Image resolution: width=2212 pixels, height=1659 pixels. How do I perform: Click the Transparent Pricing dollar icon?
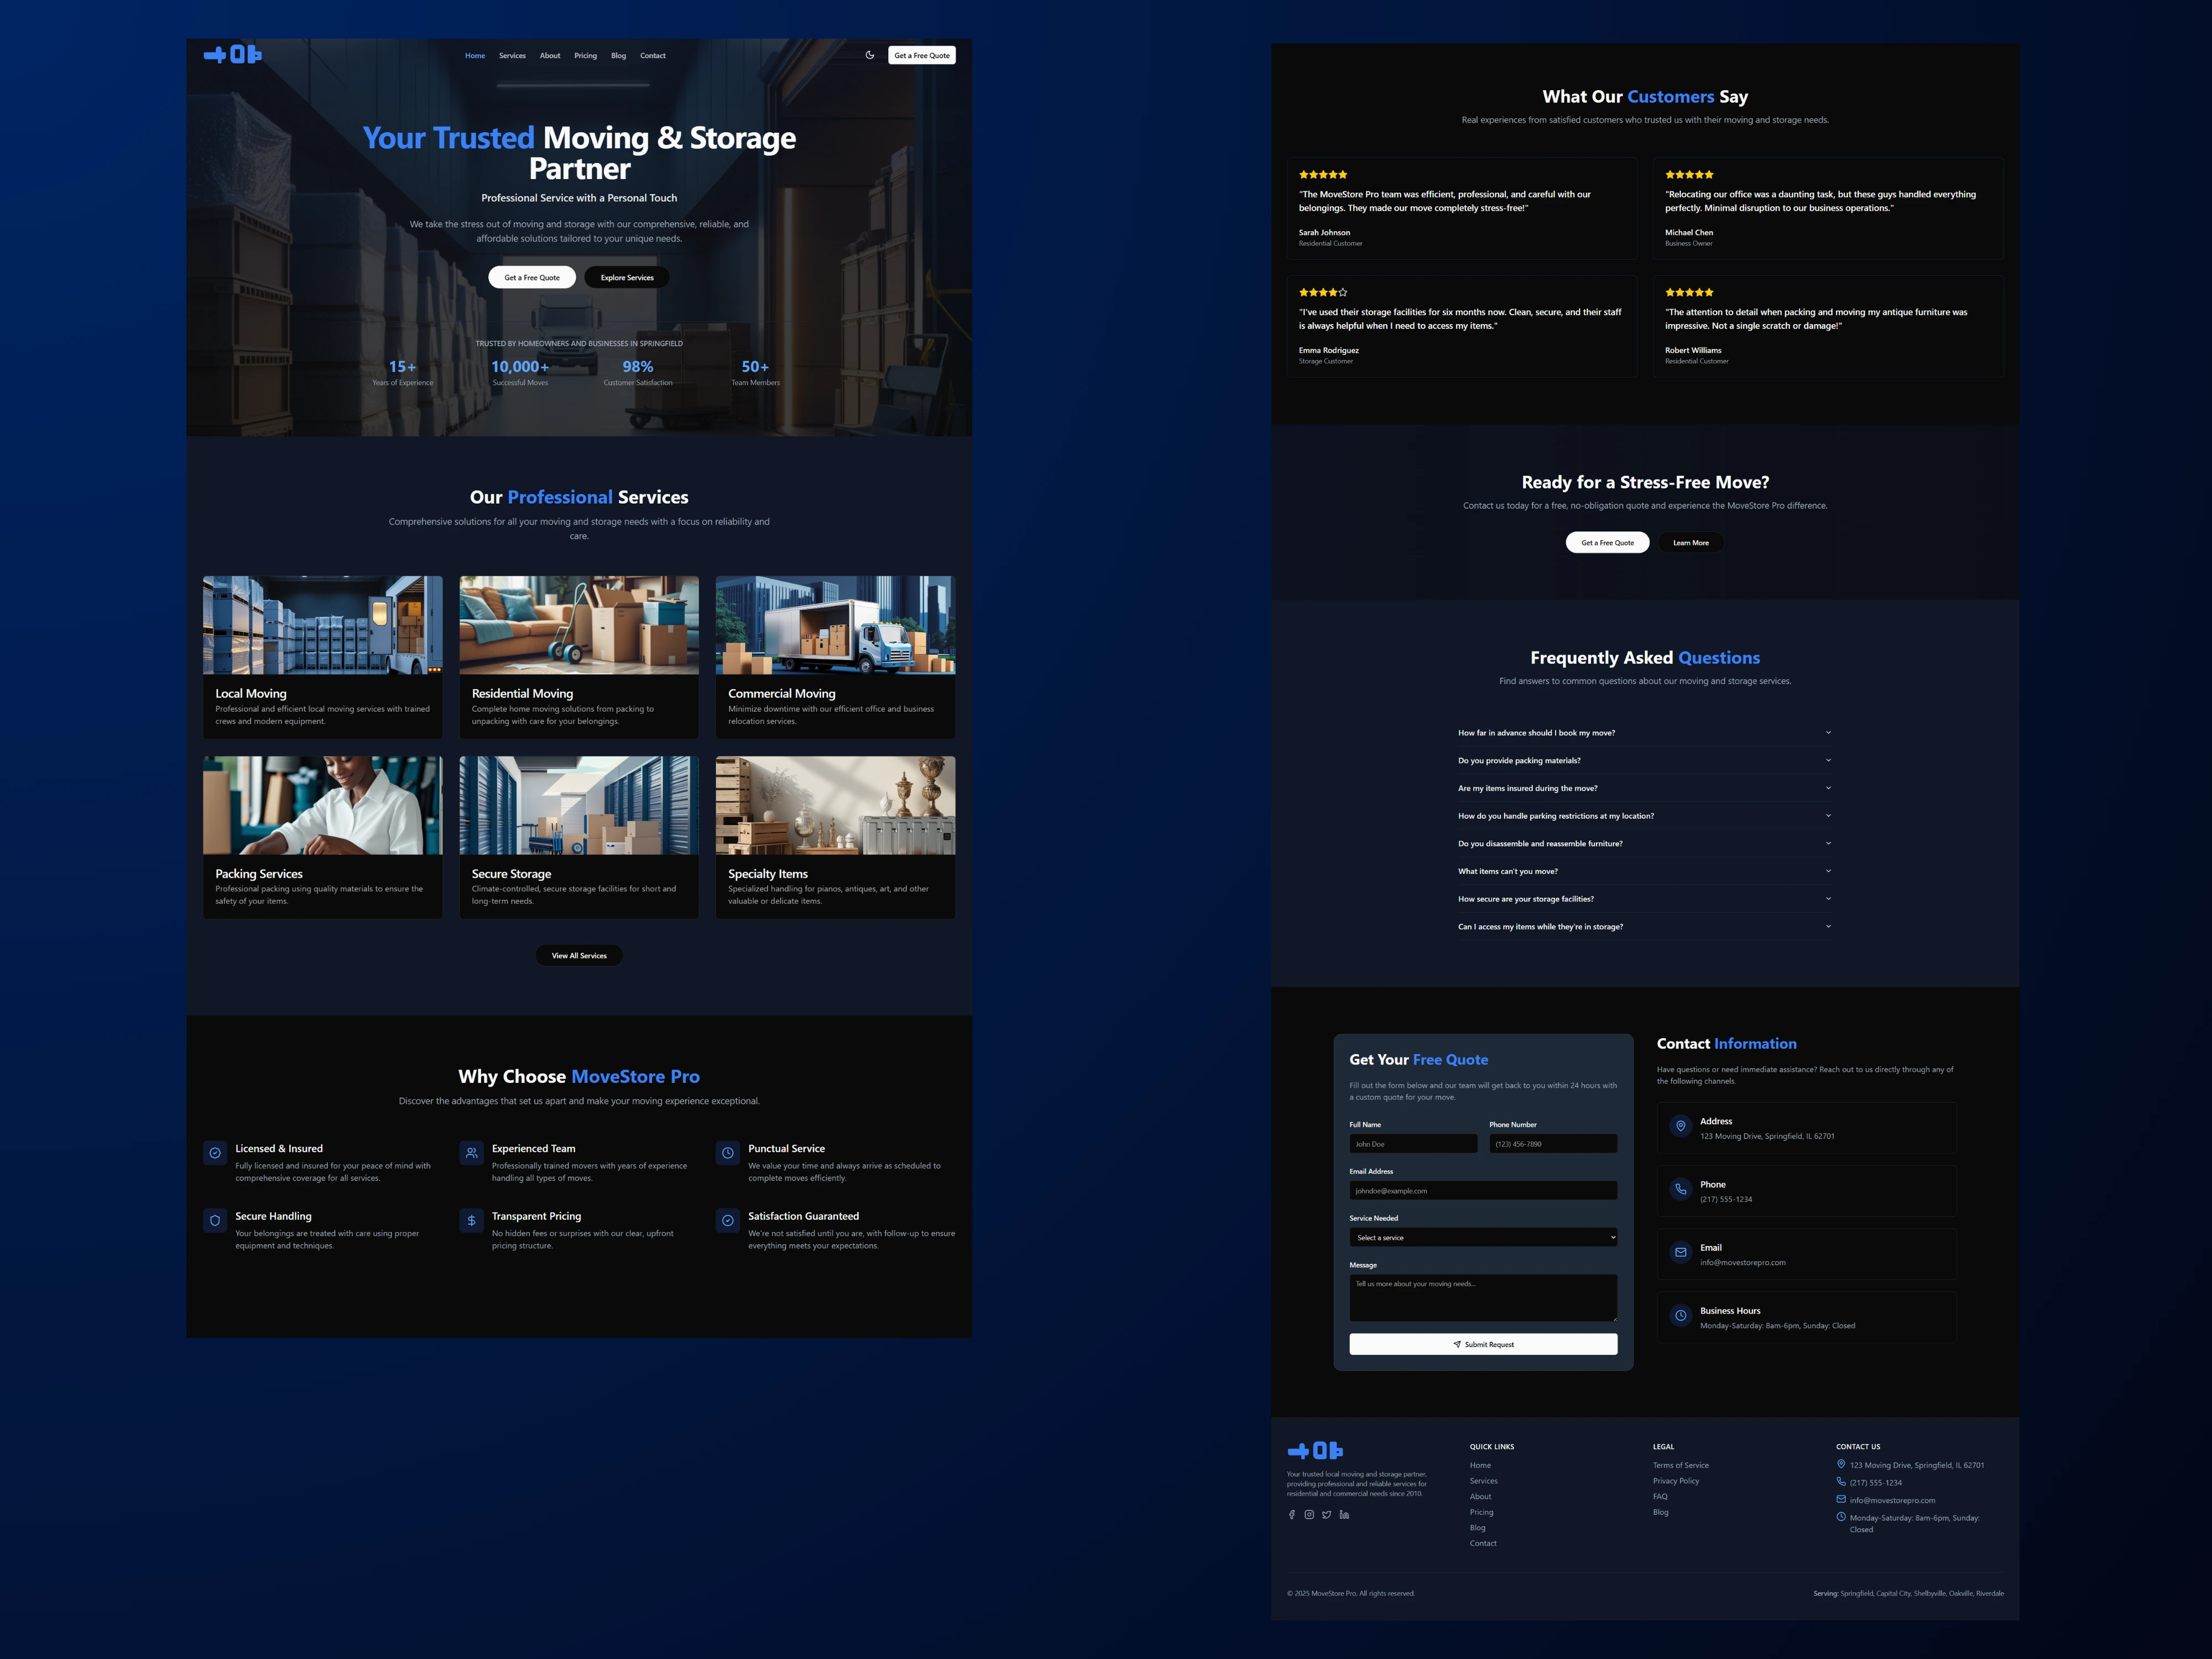pos(471,1221)
